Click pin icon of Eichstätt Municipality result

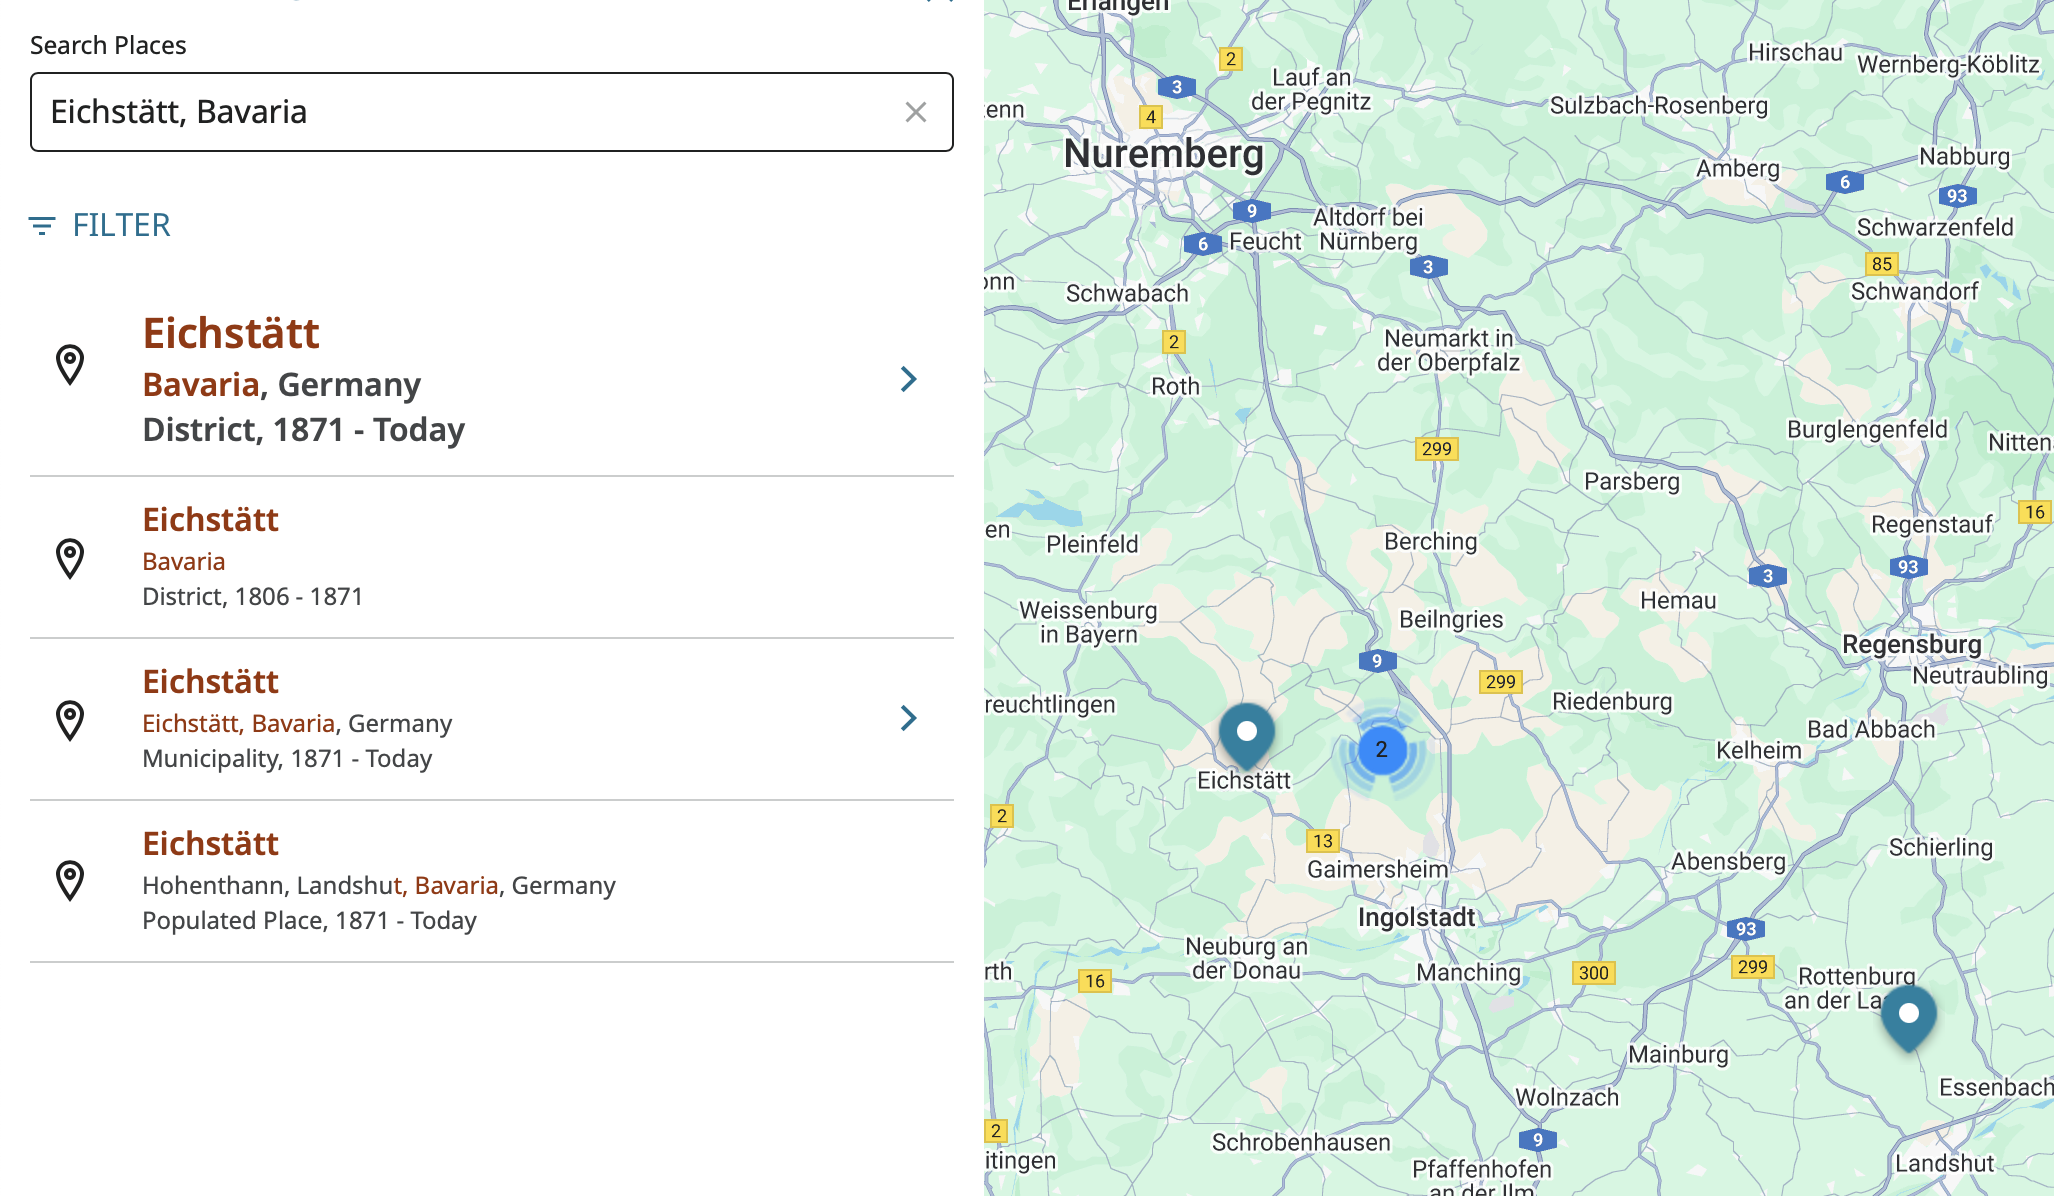coord(70,720)
